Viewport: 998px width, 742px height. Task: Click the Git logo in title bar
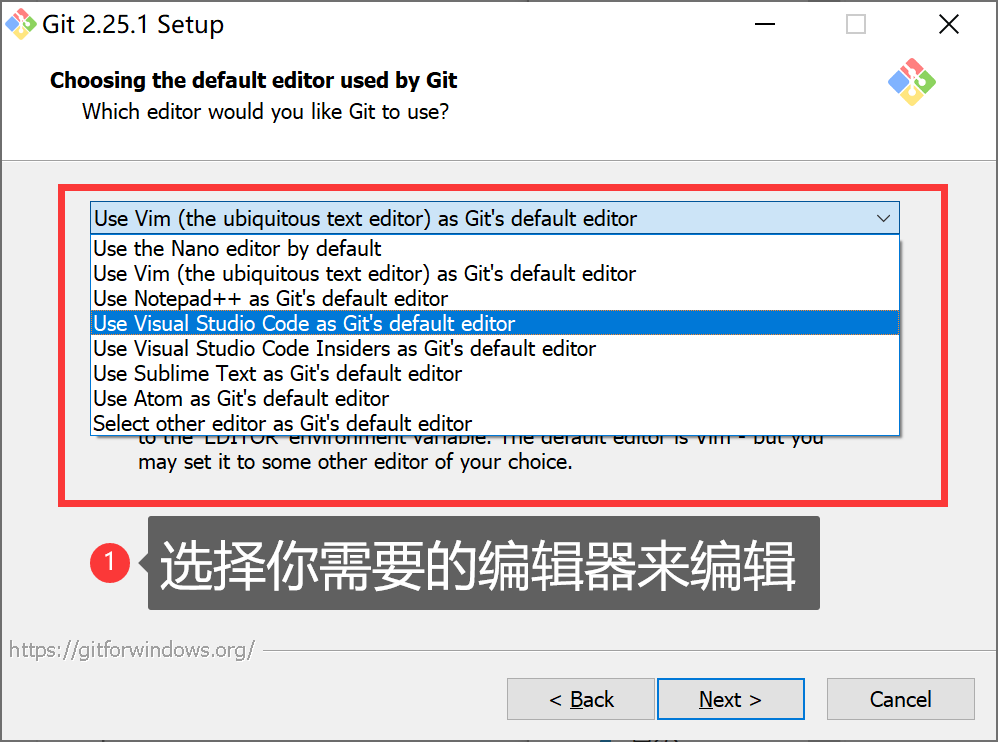coord(20,24)
